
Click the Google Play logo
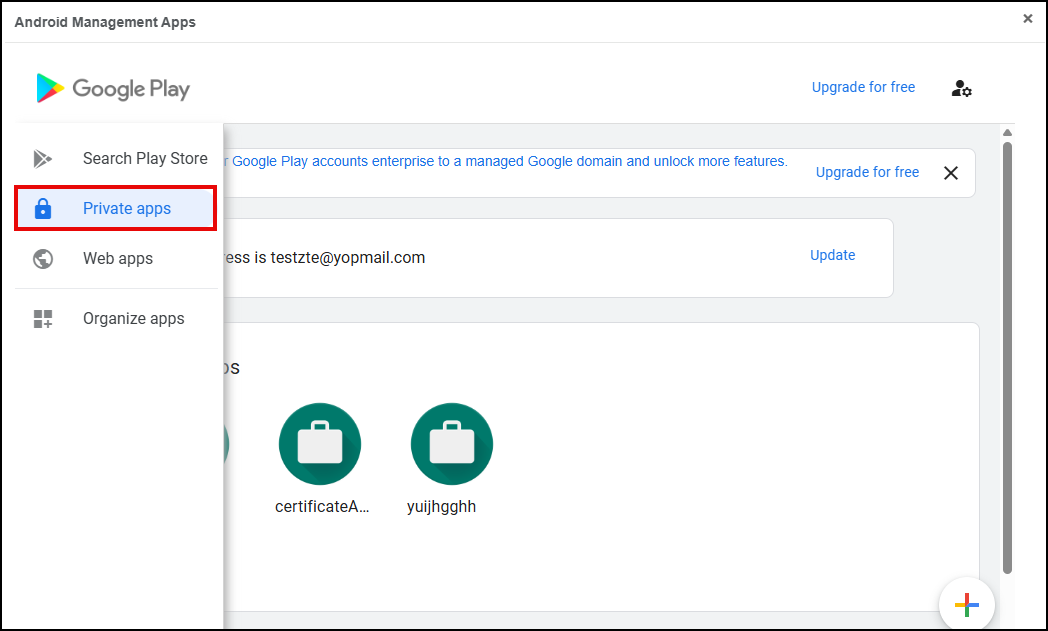112,88
